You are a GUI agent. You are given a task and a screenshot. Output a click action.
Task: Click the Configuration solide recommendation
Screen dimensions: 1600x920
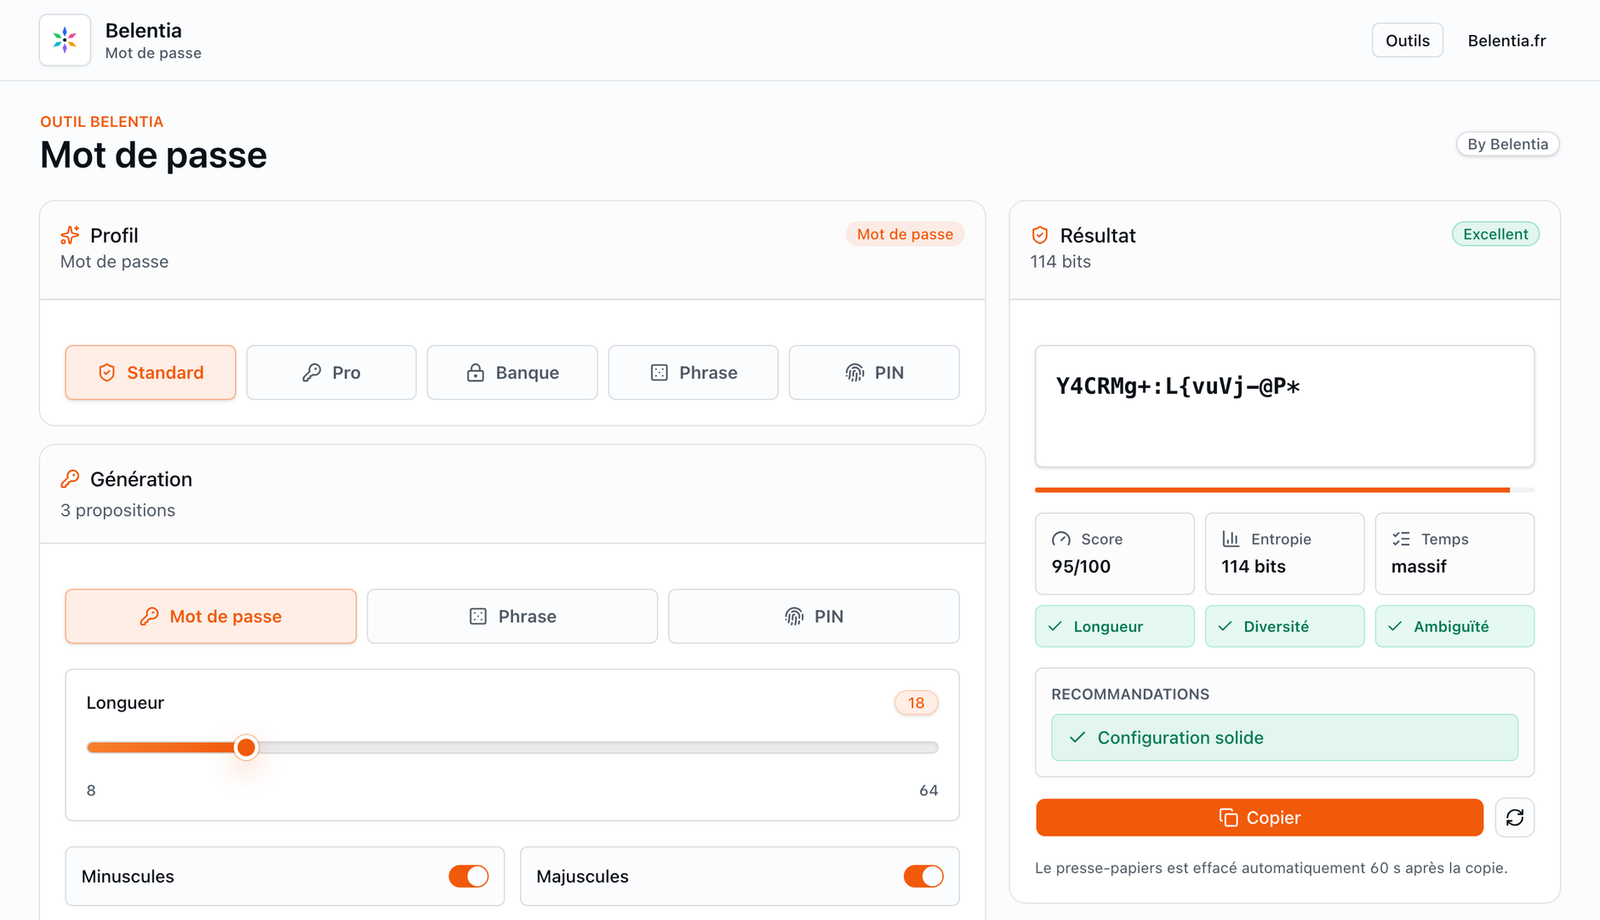(x=1285, y=737)
